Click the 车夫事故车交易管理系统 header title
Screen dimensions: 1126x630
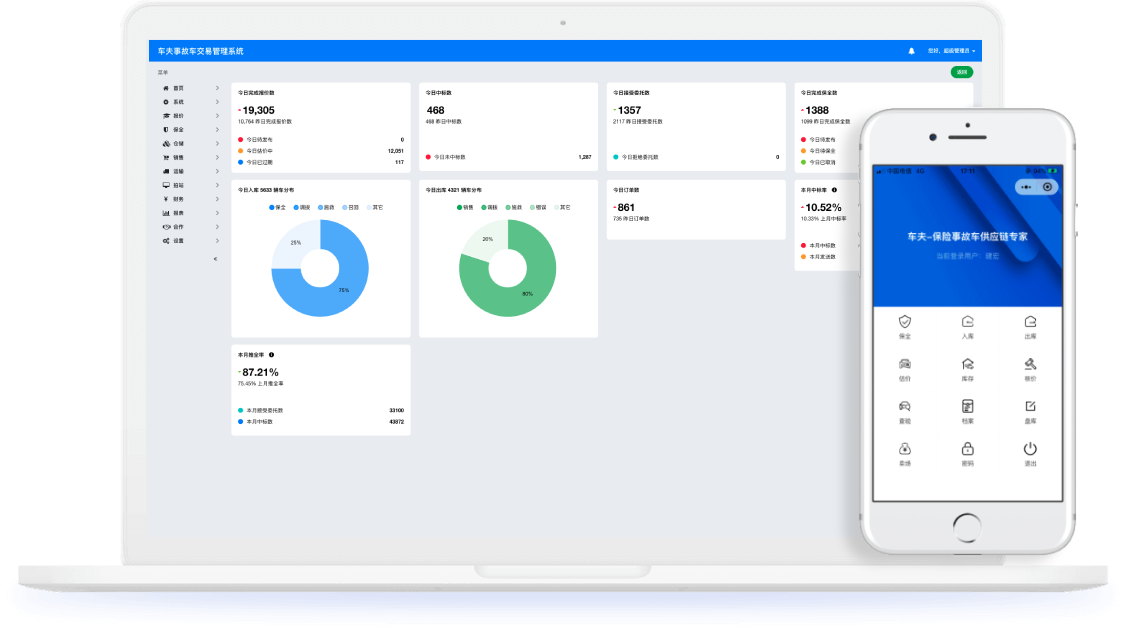[x=200, y=51]
